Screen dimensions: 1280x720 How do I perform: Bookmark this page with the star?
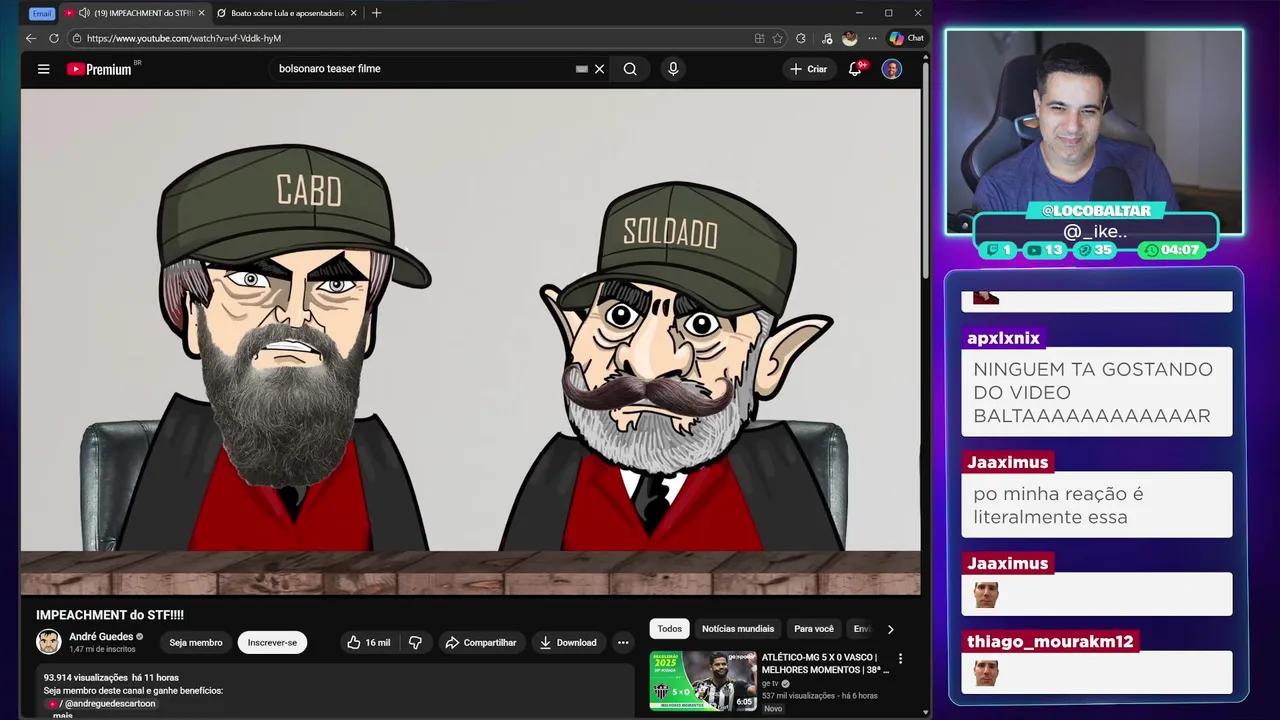(x=778, y=38)
